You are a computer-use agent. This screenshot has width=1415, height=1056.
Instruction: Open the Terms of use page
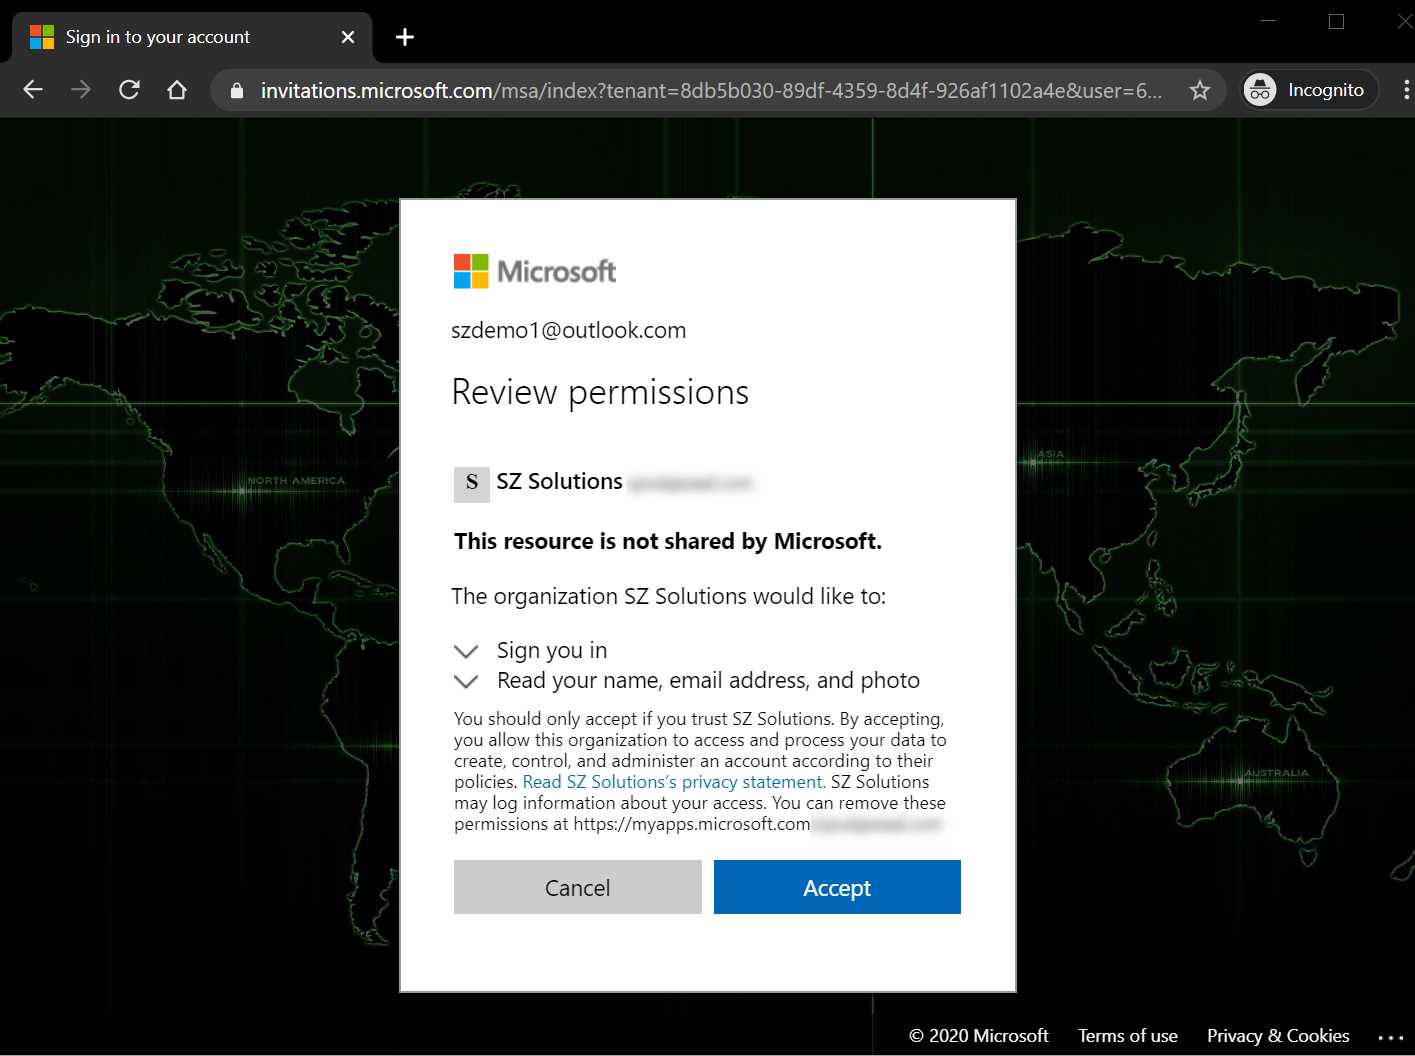click(1128, 1035)
